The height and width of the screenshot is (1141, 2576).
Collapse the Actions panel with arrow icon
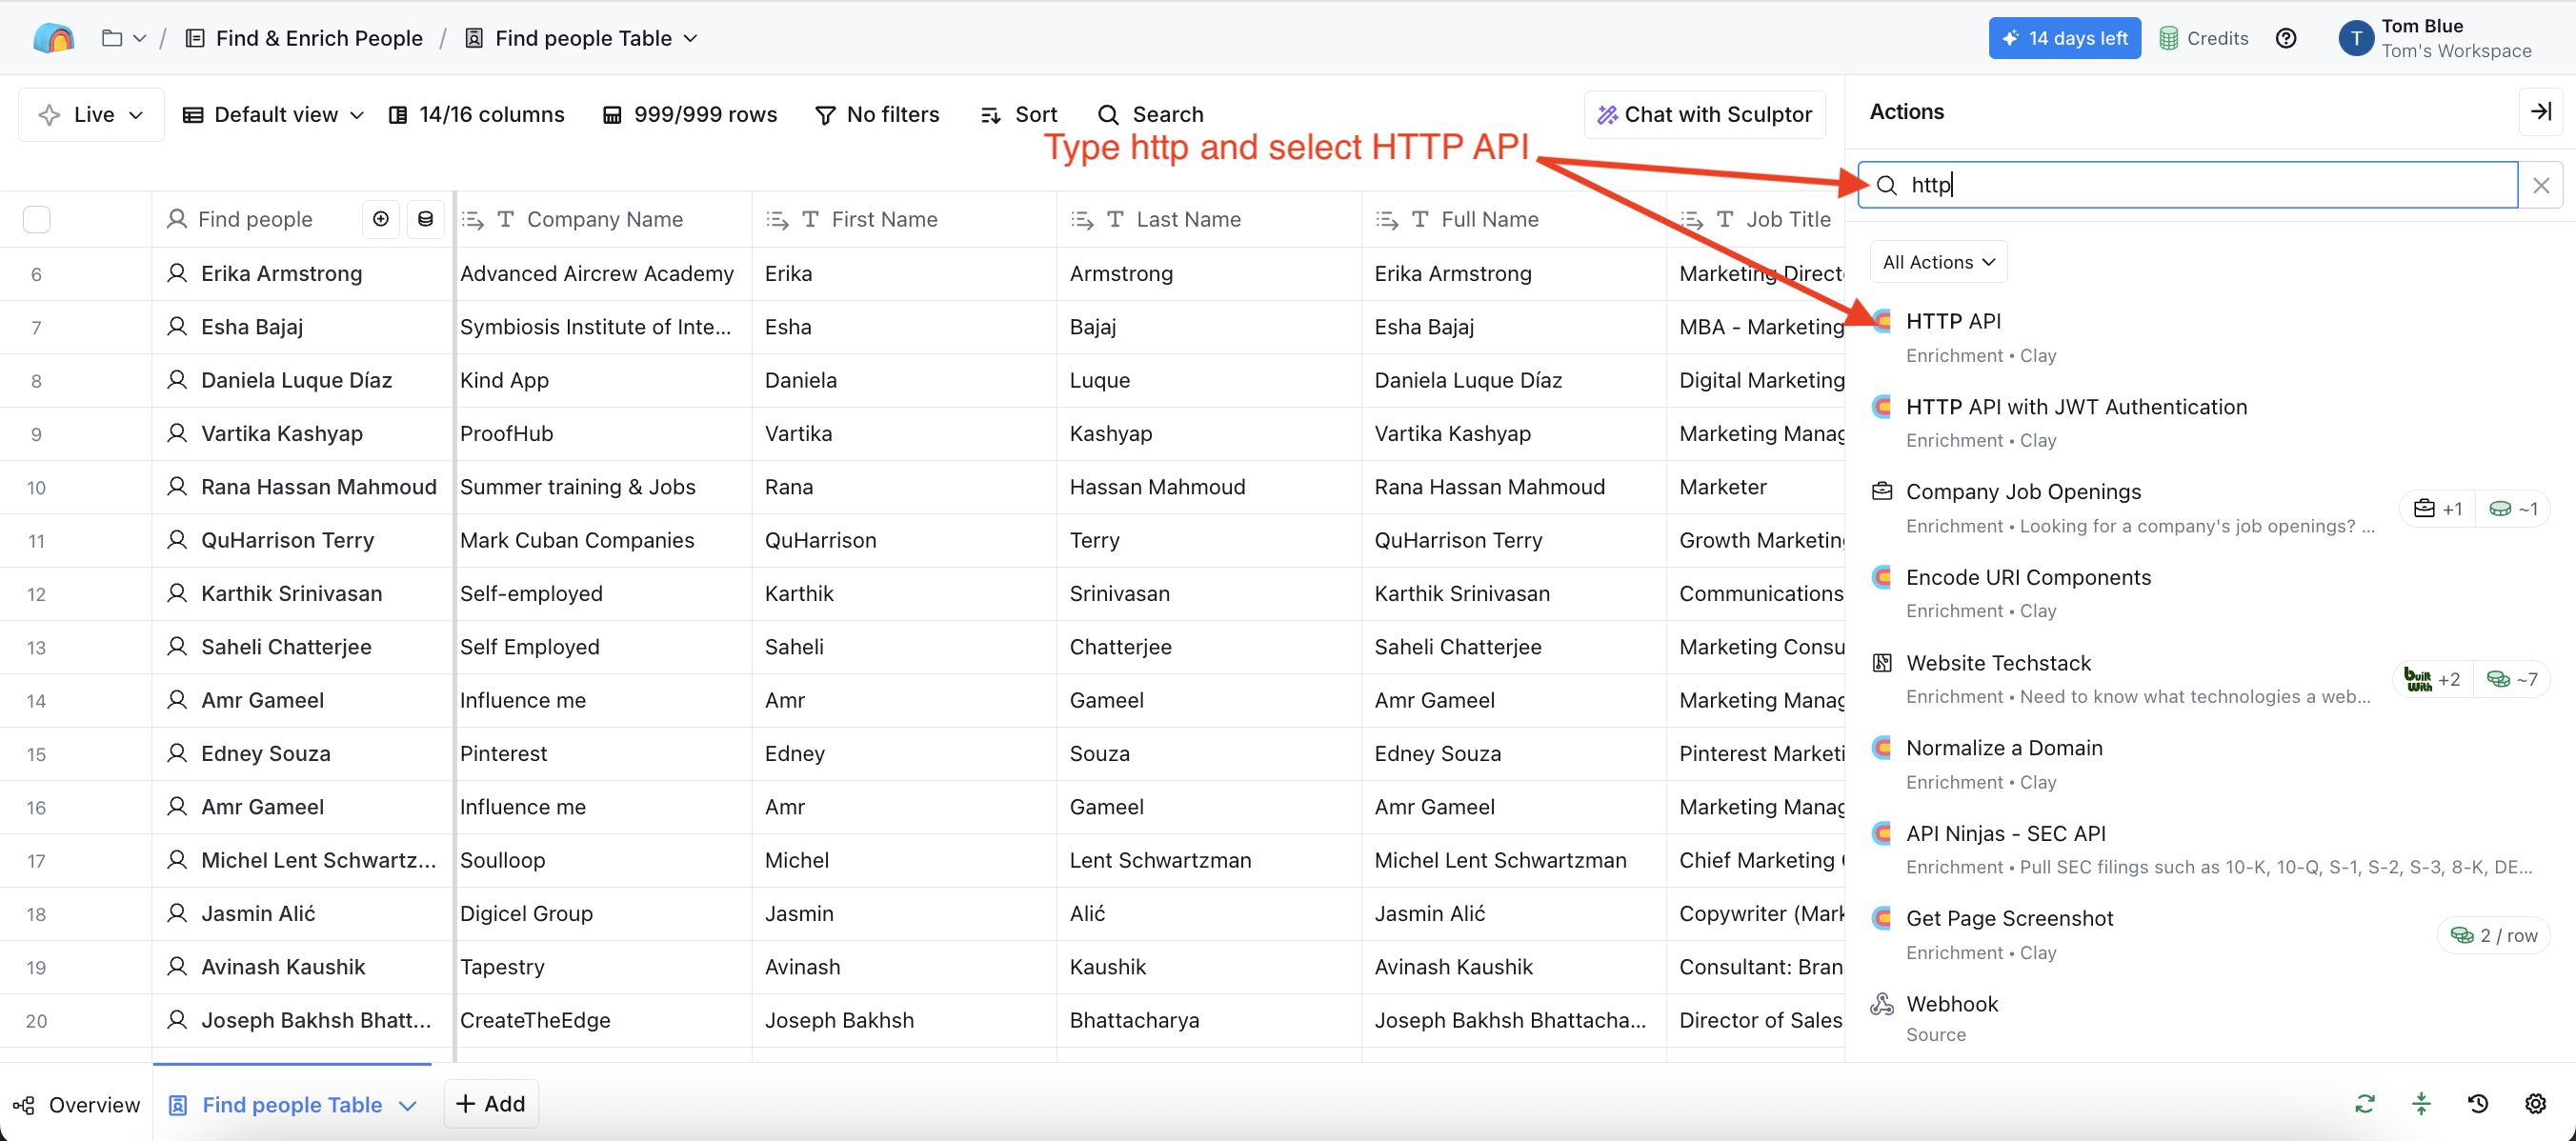[x=2540, y=112]
